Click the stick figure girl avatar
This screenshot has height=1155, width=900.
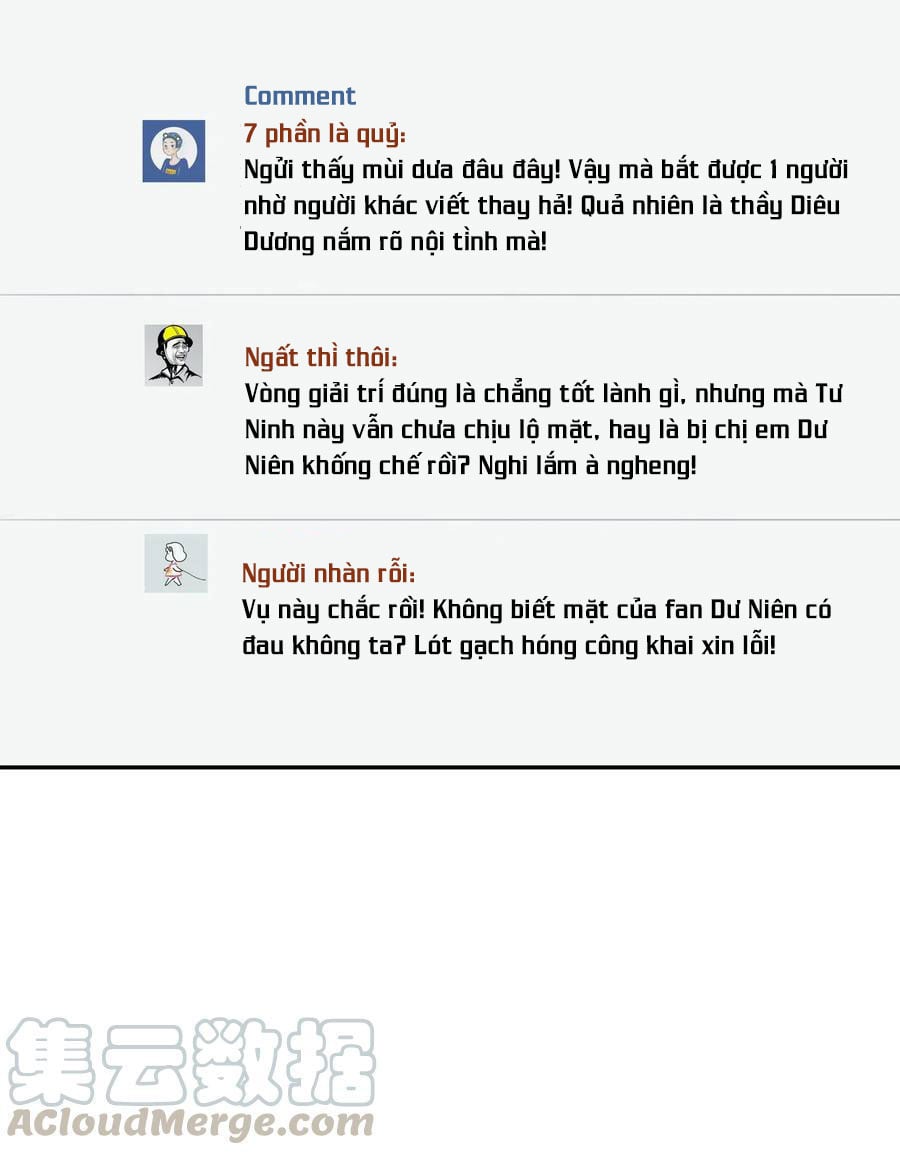pos(176,564)
